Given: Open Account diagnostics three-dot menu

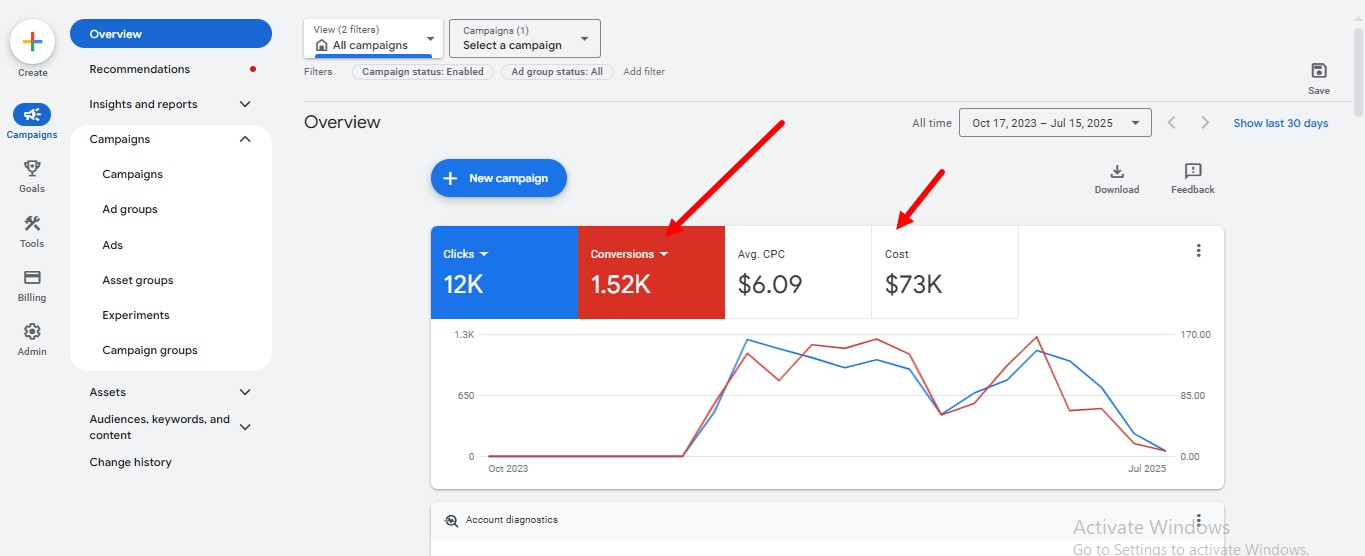Looking at the screenshot, I should click(1198, 521).
